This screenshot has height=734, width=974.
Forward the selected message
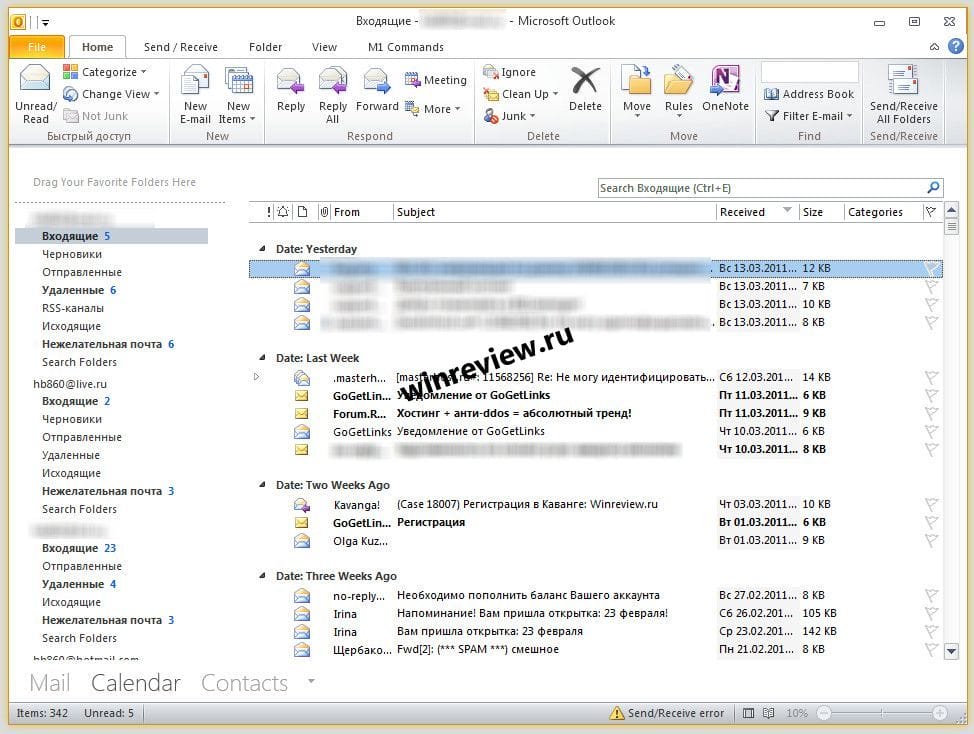[377, 91]
